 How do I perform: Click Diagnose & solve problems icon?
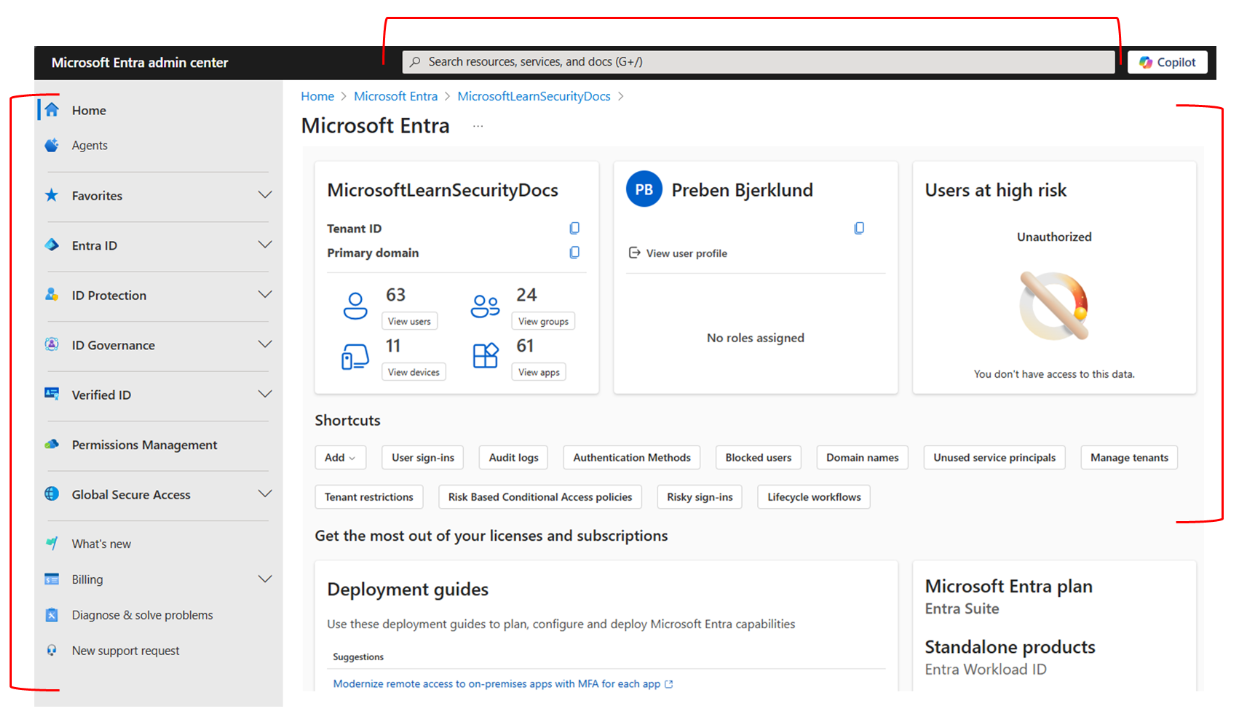coord(52,615)
